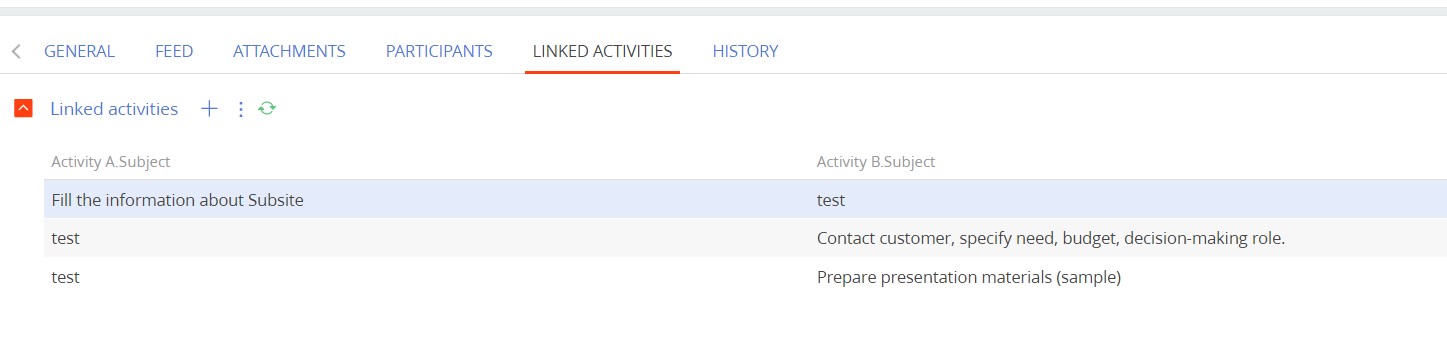Click the 'Linked activities' section title
Image resolution: width=1447 pixels, height=361 pixels.
pyautogui.click(x=114, y=109)
